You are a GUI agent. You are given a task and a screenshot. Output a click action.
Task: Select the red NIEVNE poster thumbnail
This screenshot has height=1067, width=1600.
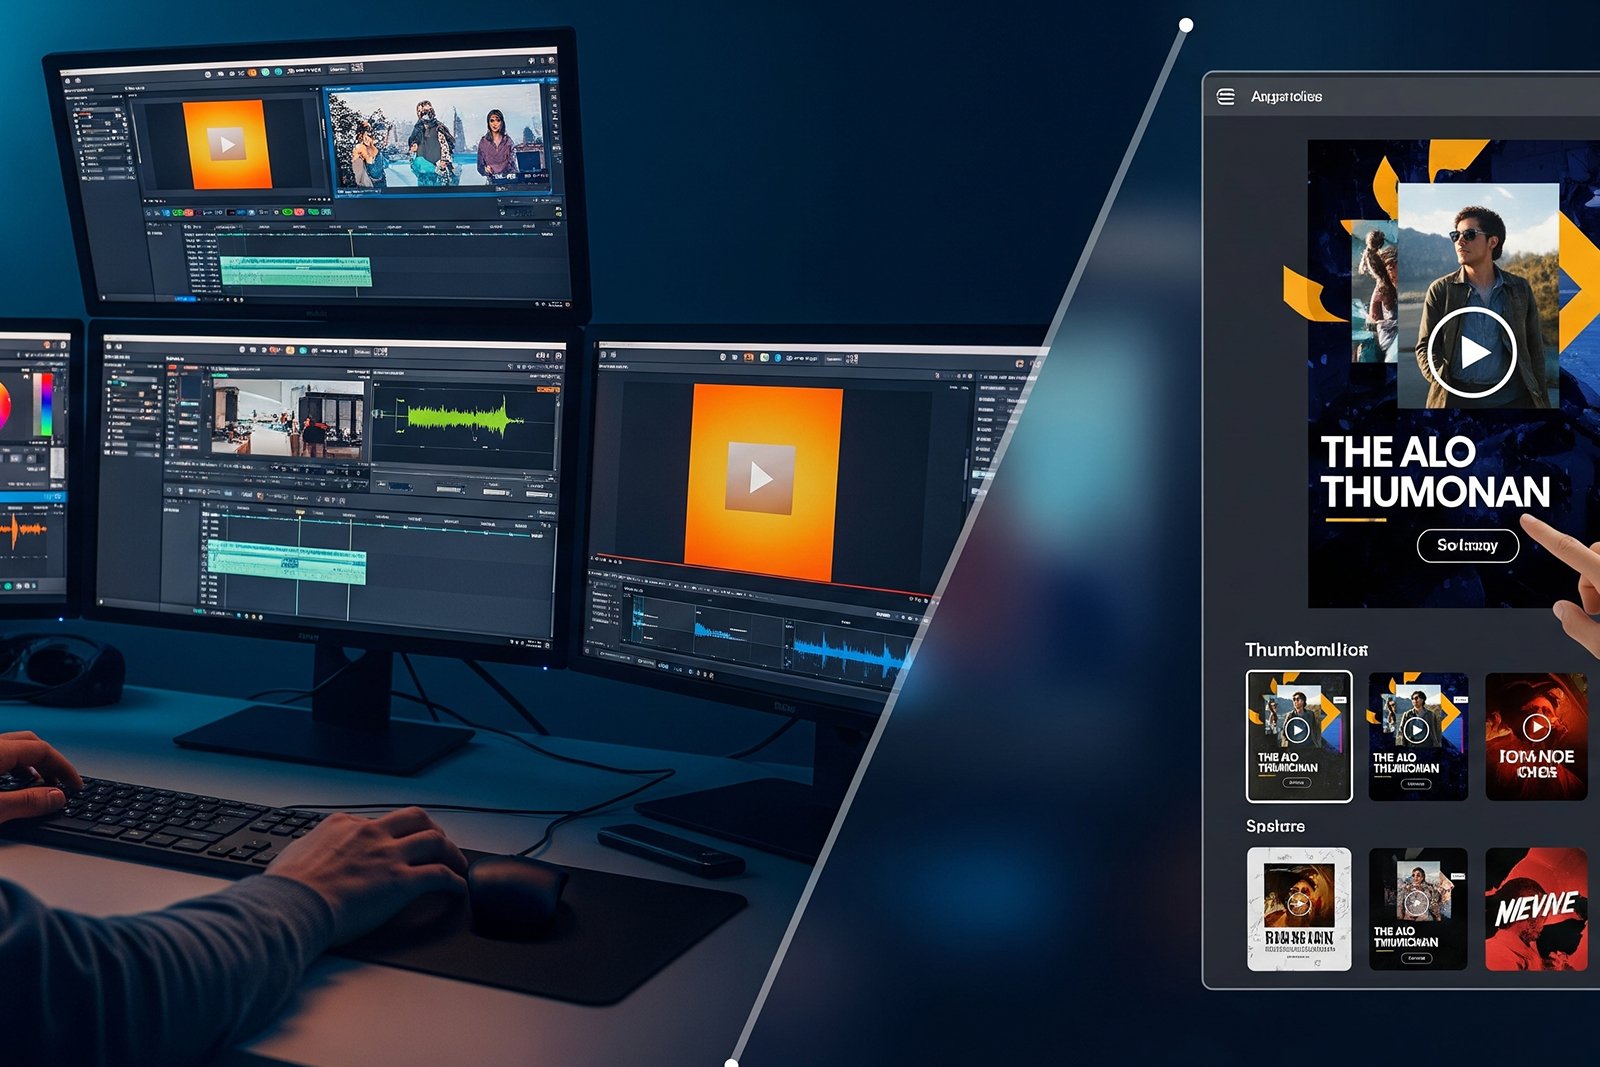(1535, 909)
